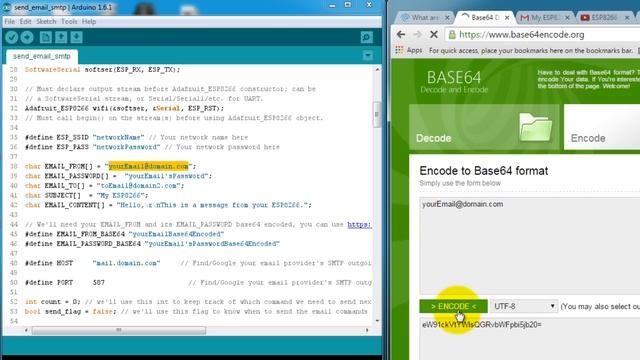Select the send_email_smtp sketch tab
The height and width of the screenshot is (360, 640).
coord(42,56)
